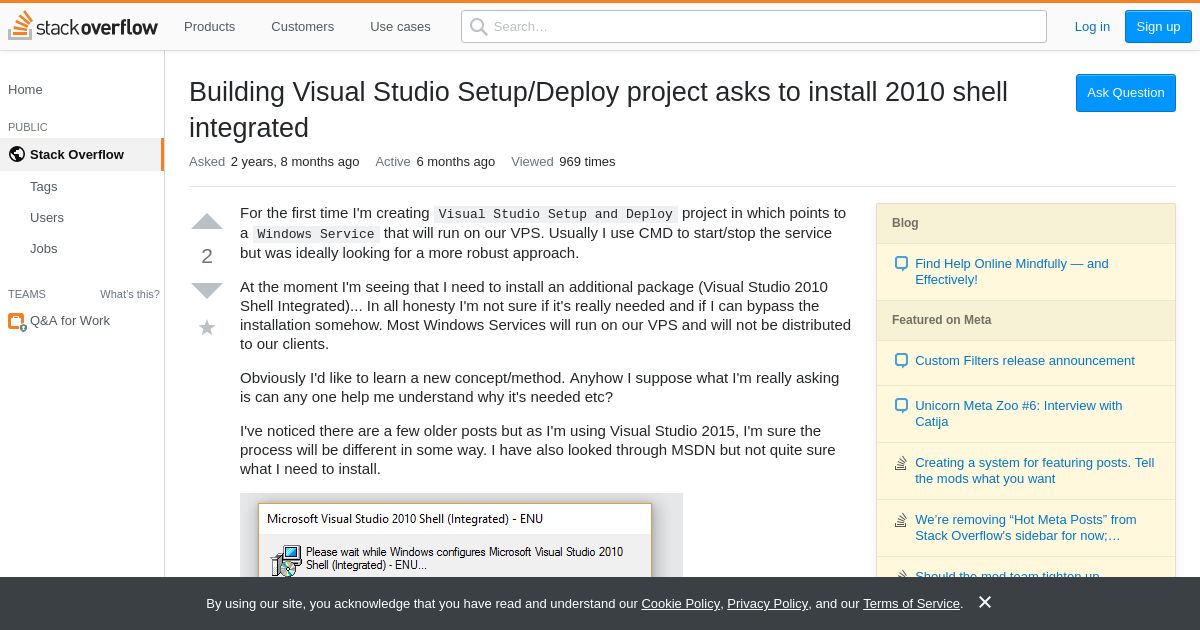Click the bubble icon beside Custom Filters
This screenshot has height=630, width=1200.
pyautogui.click(x=901, y=361)
